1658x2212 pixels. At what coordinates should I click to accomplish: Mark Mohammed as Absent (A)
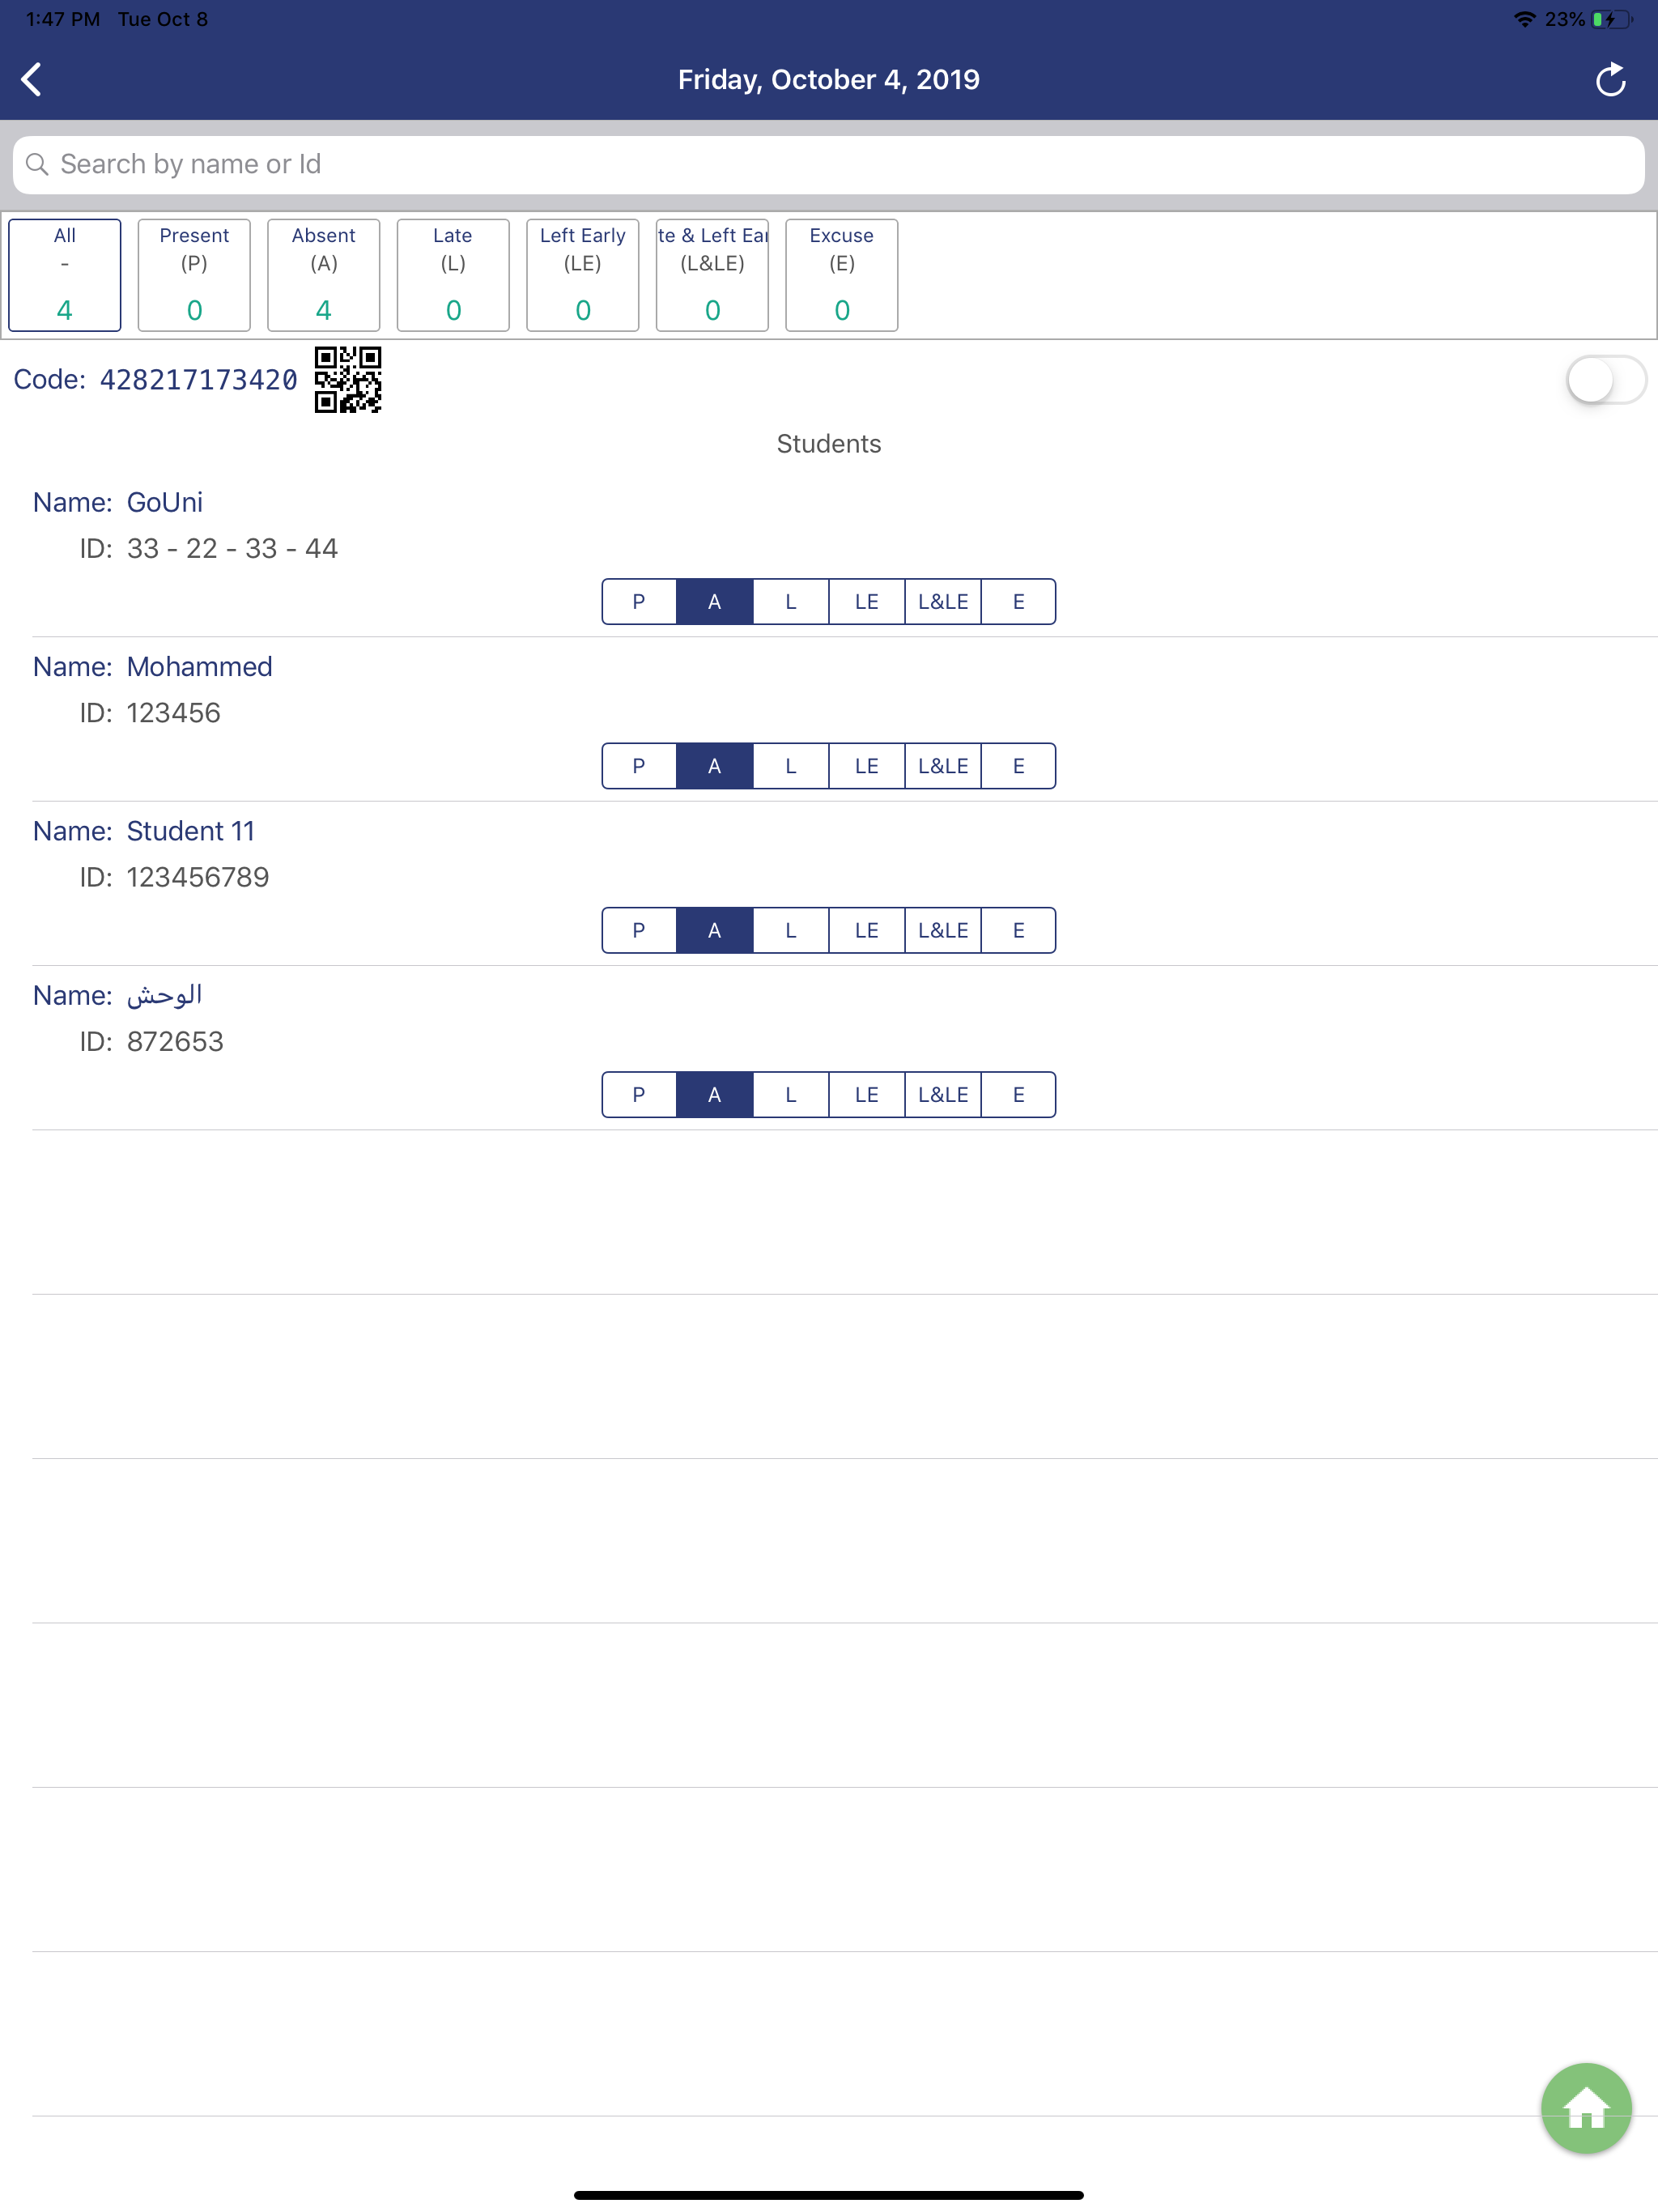(715, 766)
